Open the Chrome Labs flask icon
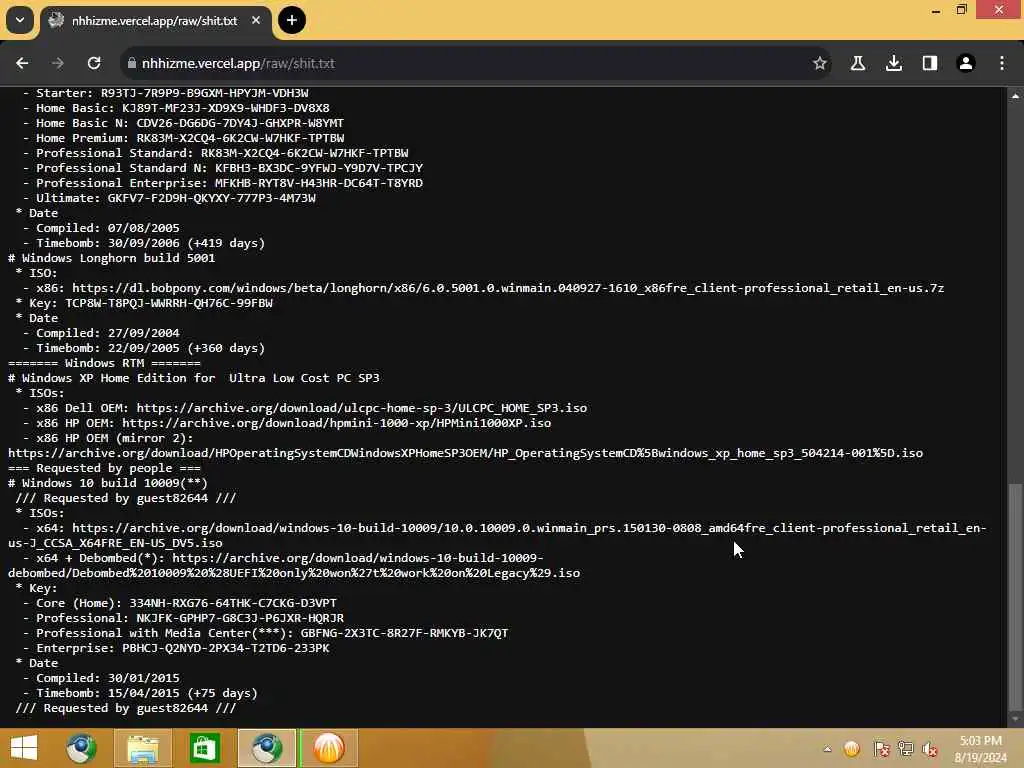 pyautogui.click(x=857, y=63)
